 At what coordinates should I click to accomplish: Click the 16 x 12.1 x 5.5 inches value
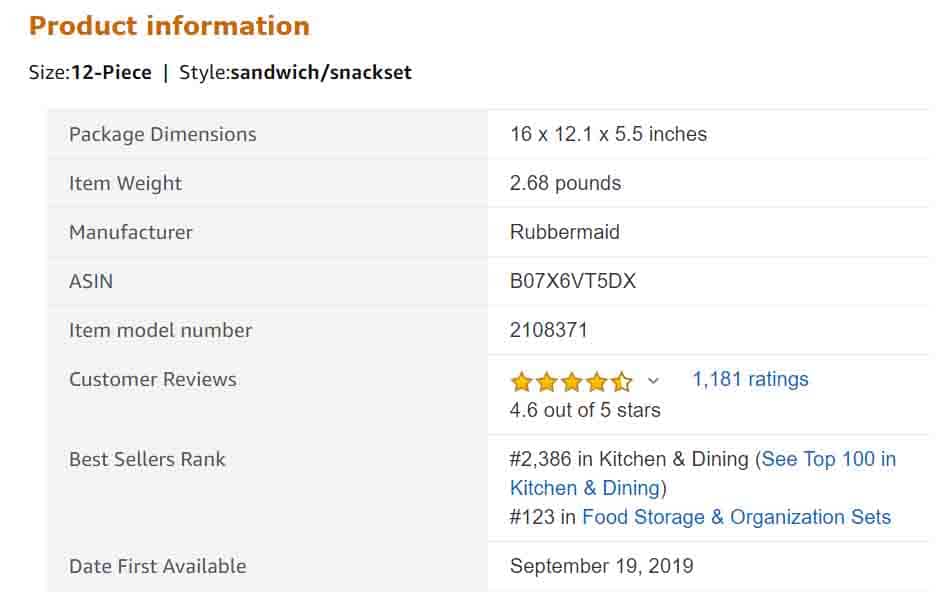pos(608,134)
